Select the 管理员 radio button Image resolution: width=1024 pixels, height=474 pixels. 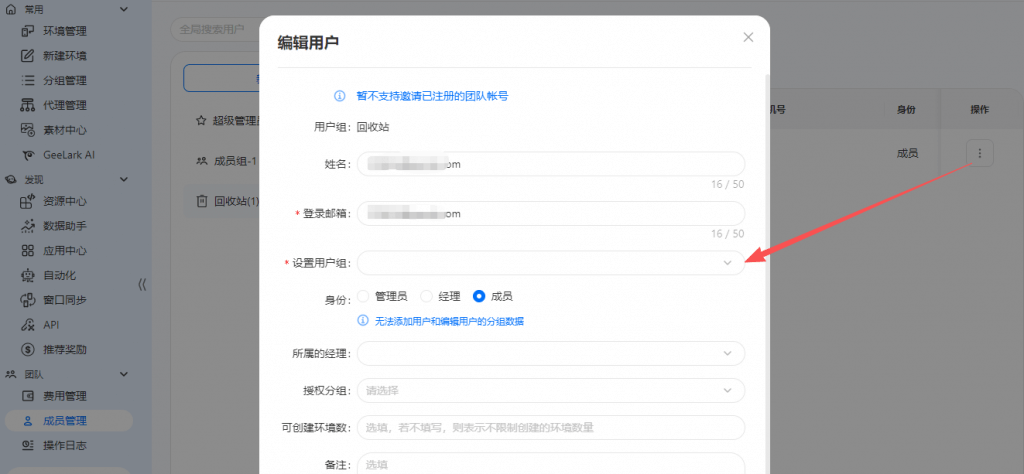pyautogui.click(x=364, y=296)
